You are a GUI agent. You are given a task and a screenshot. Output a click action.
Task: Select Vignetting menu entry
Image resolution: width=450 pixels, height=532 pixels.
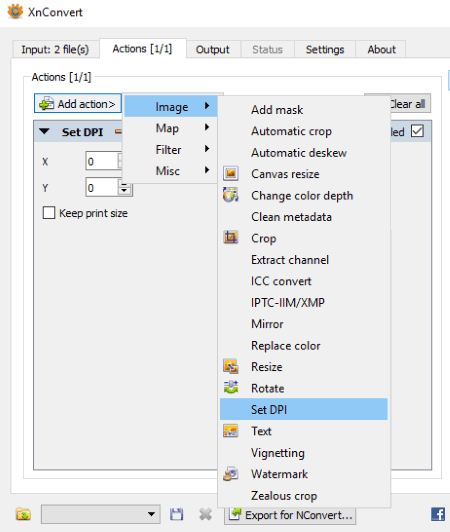[x=304, y=452]
